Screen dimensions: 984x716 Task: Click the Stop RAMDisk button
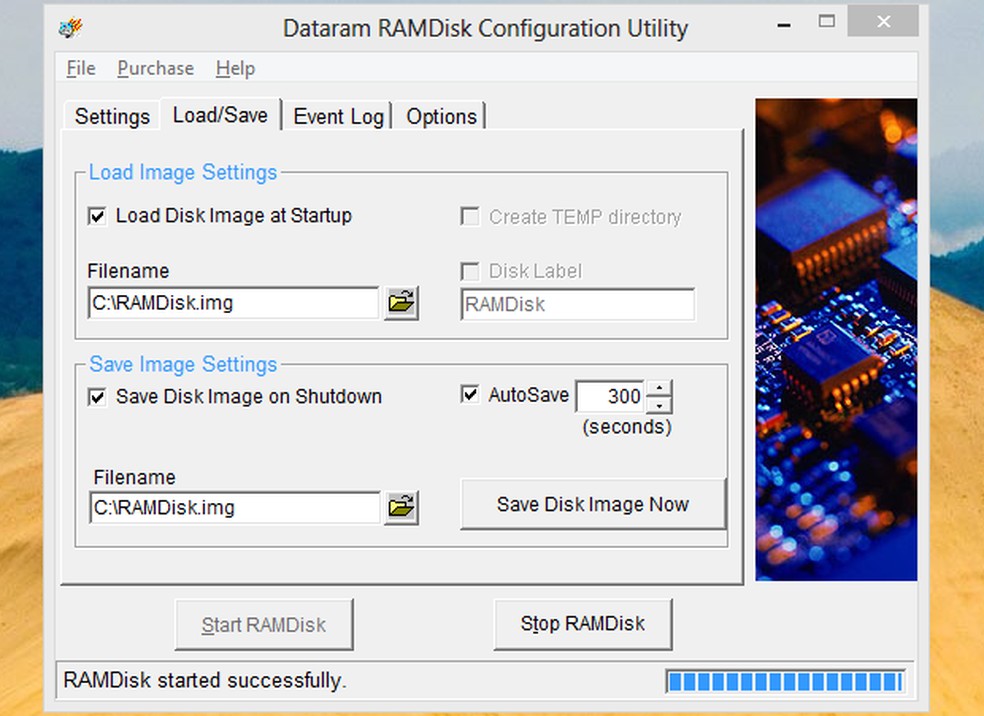coord(582,624)
